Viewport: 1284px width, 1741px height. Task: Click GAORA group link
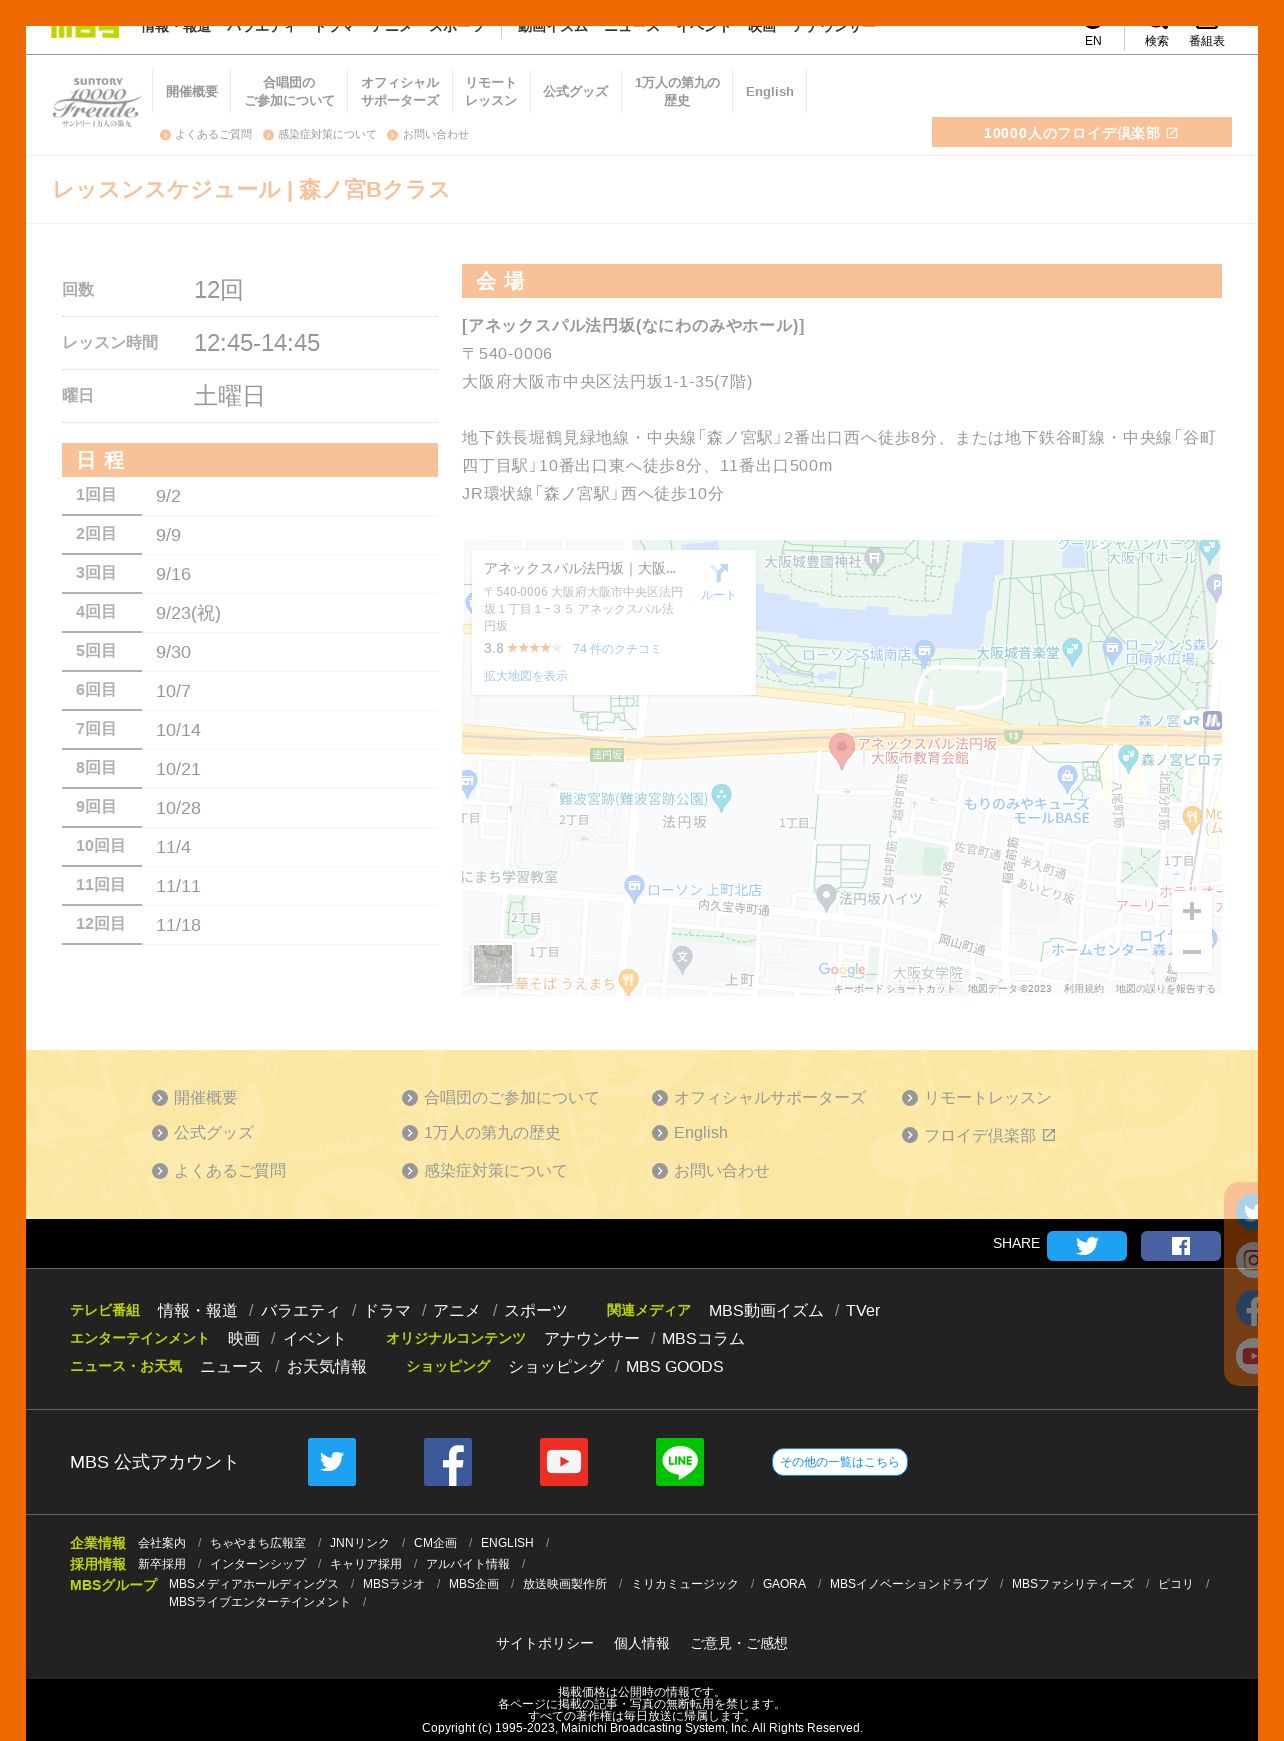pyautogui.click(x=784, y=1585)
